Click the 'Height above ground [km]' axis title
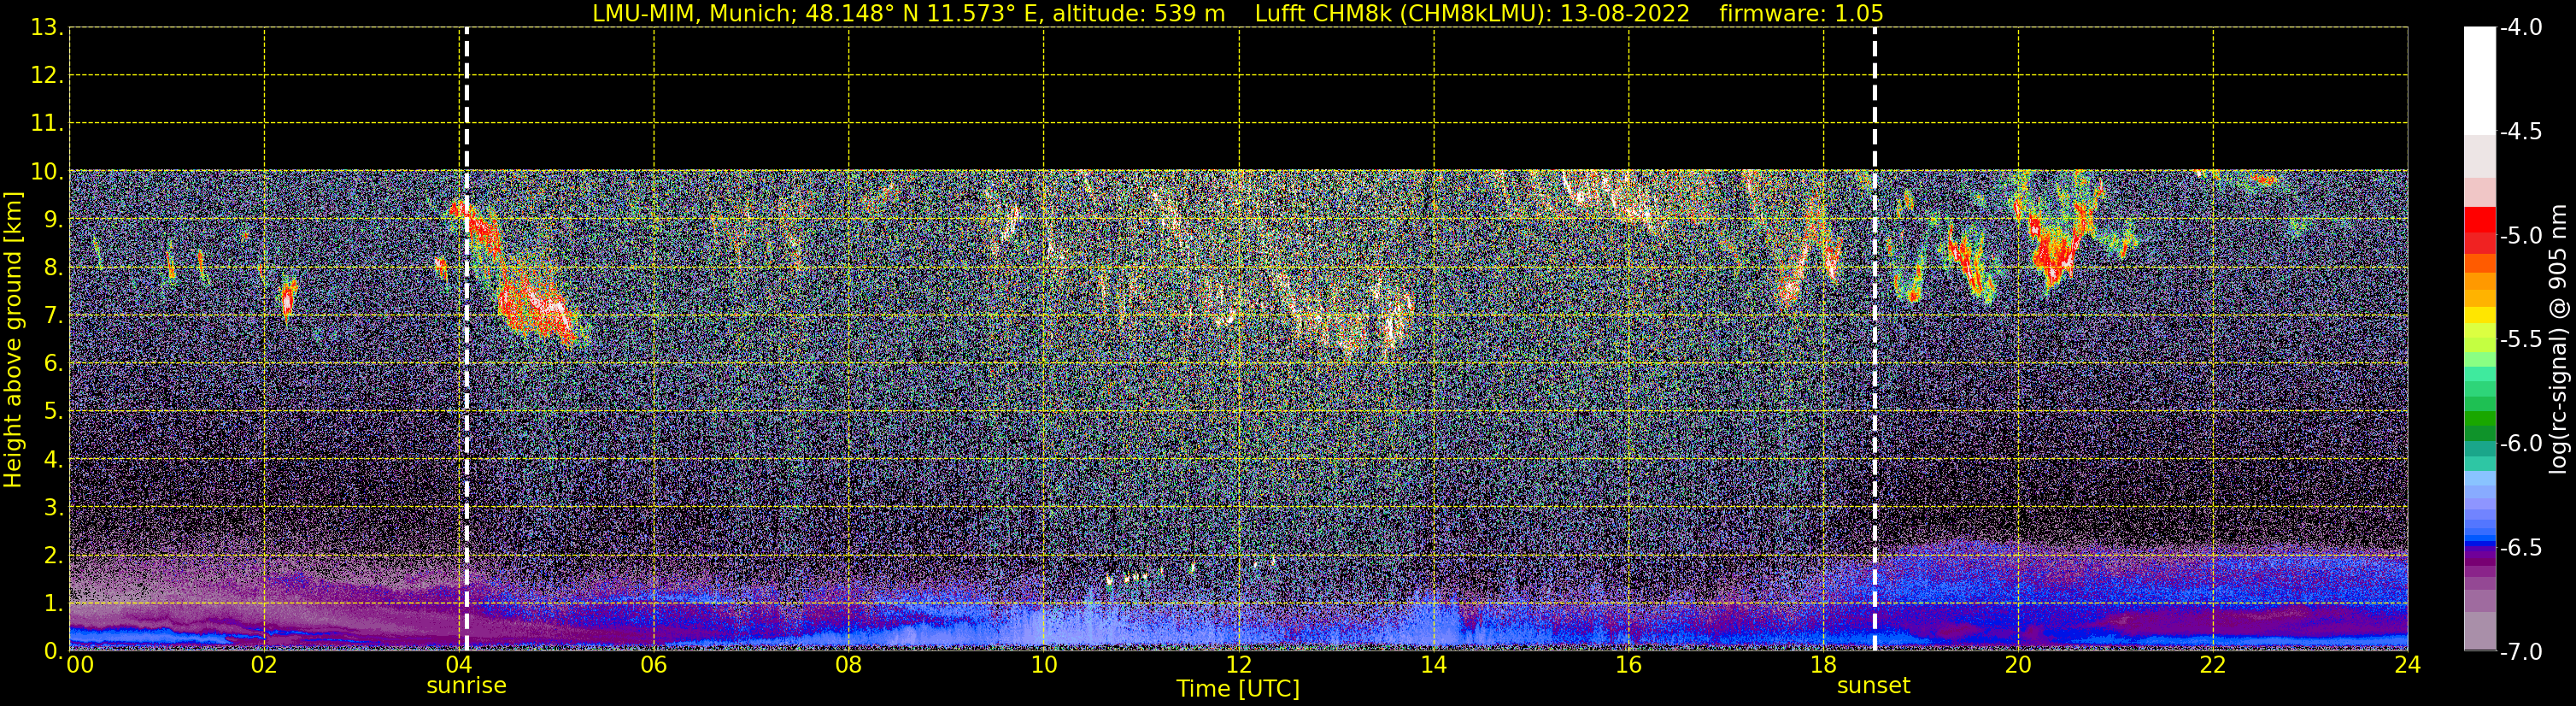 click(x=13, y=340)
